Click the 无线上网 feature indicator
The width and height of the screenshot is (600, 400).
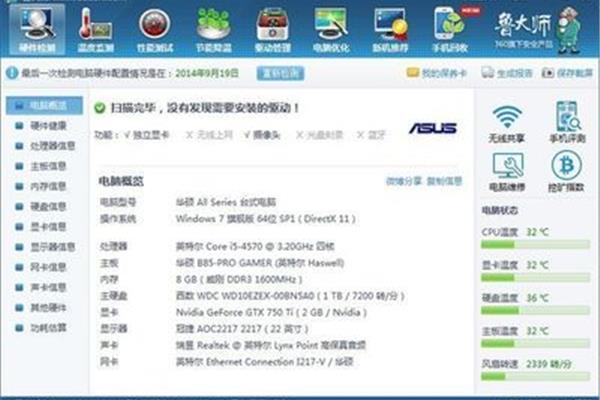[x=209, y=135]
